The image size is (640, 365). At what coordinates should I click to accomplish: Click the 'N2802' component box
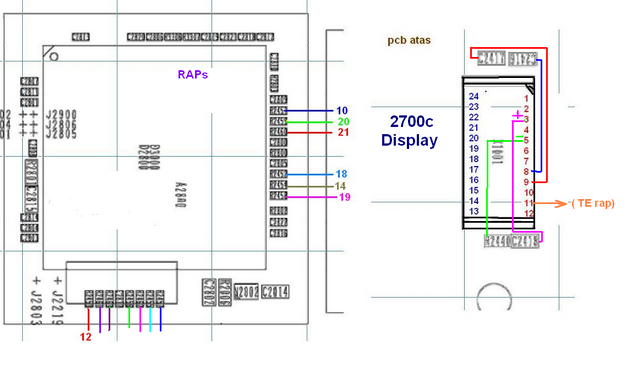(247, 292)
